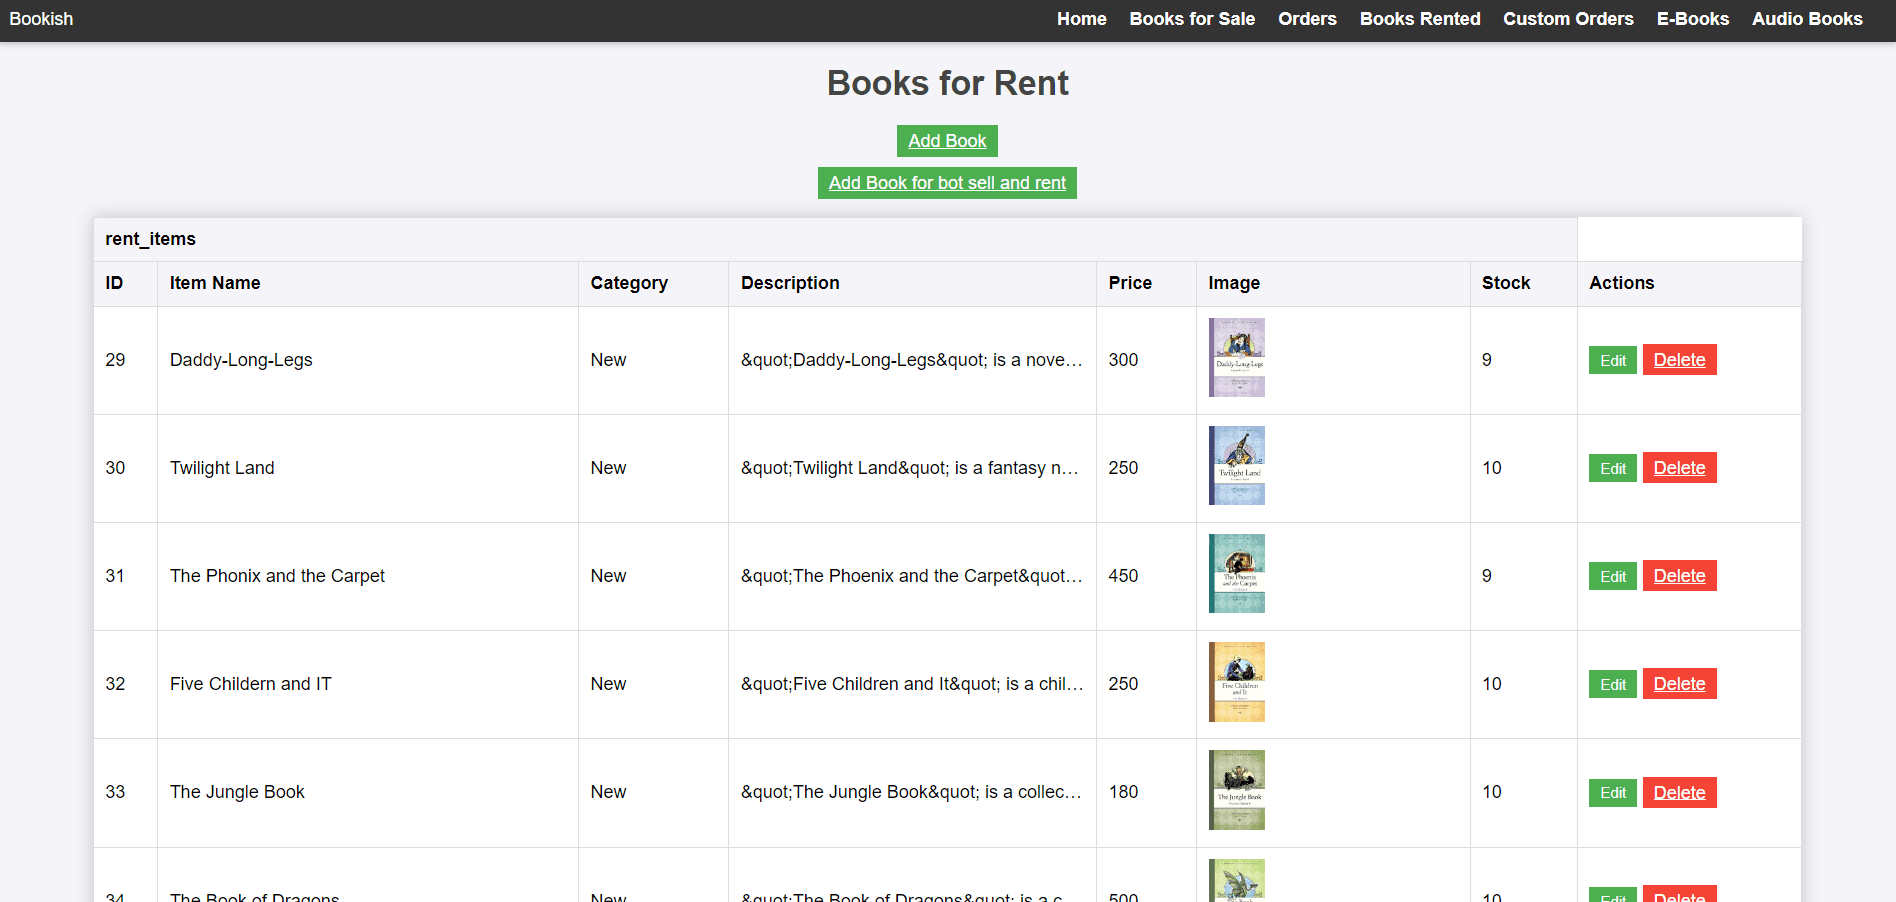Viewport: 1896px width, 902px height.
Task: Select stock value 10 for Twilight Land
Action: coord(1492,468)
